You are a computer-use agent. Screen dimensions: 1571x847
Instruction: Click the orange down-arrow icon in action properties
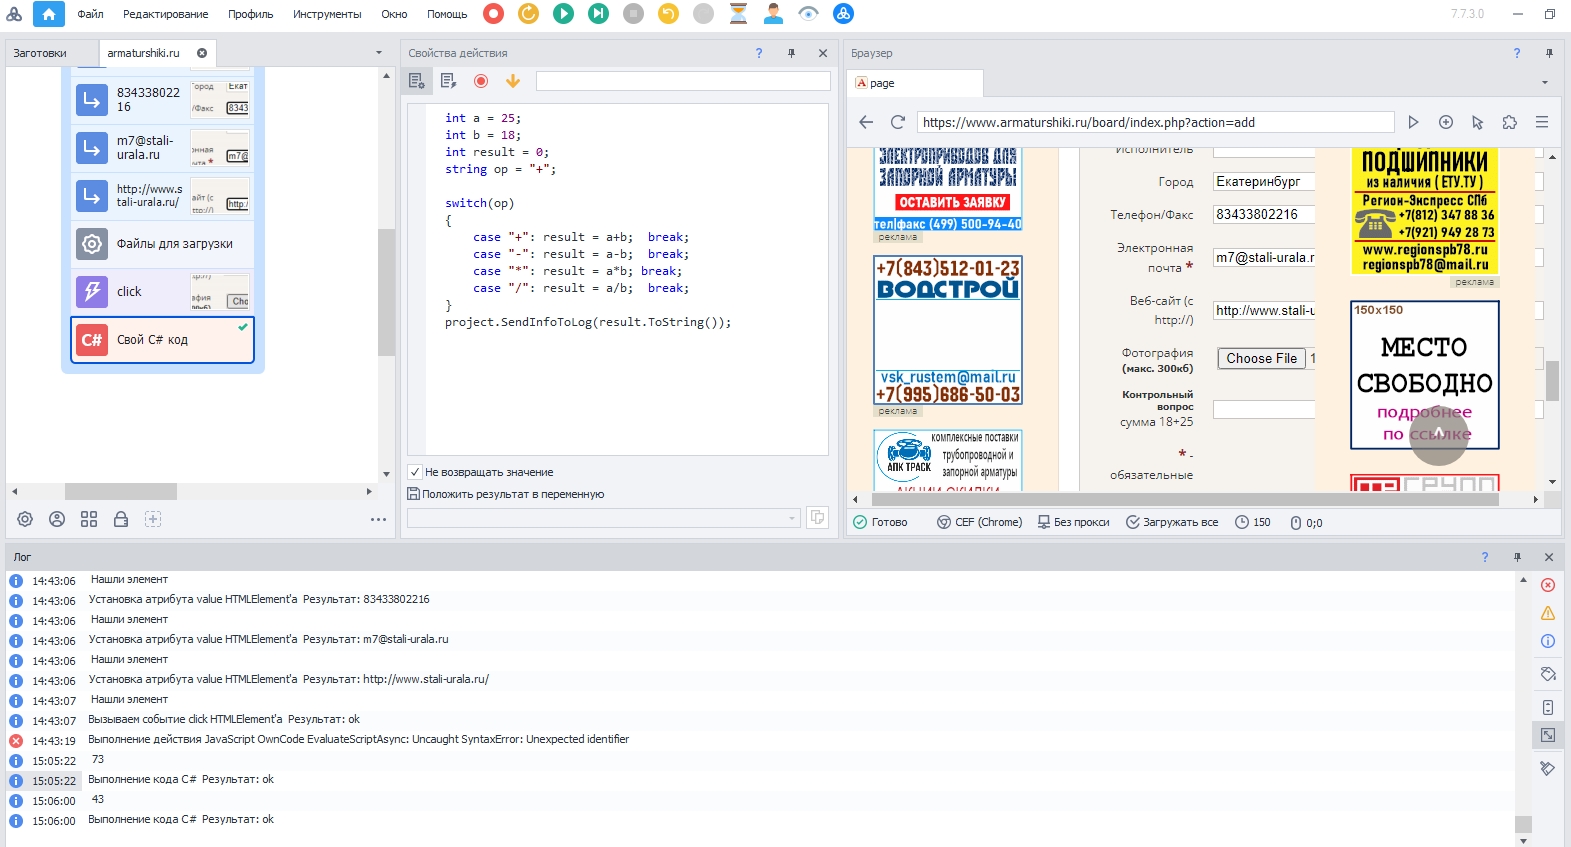[513, 81]
